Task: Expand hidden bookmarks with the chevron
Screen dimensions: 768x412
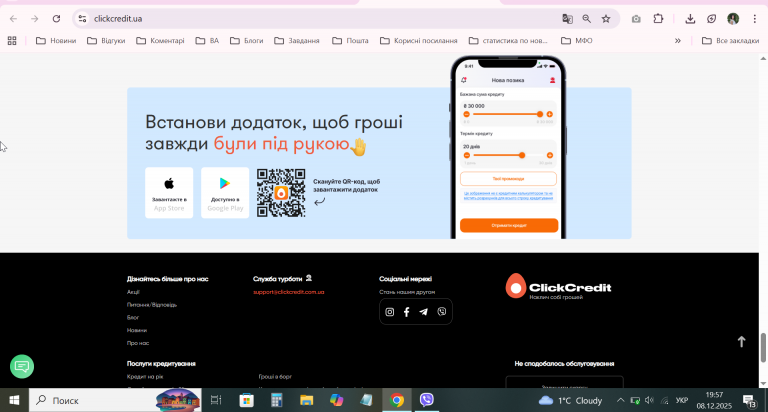Action: pos(678,41)
